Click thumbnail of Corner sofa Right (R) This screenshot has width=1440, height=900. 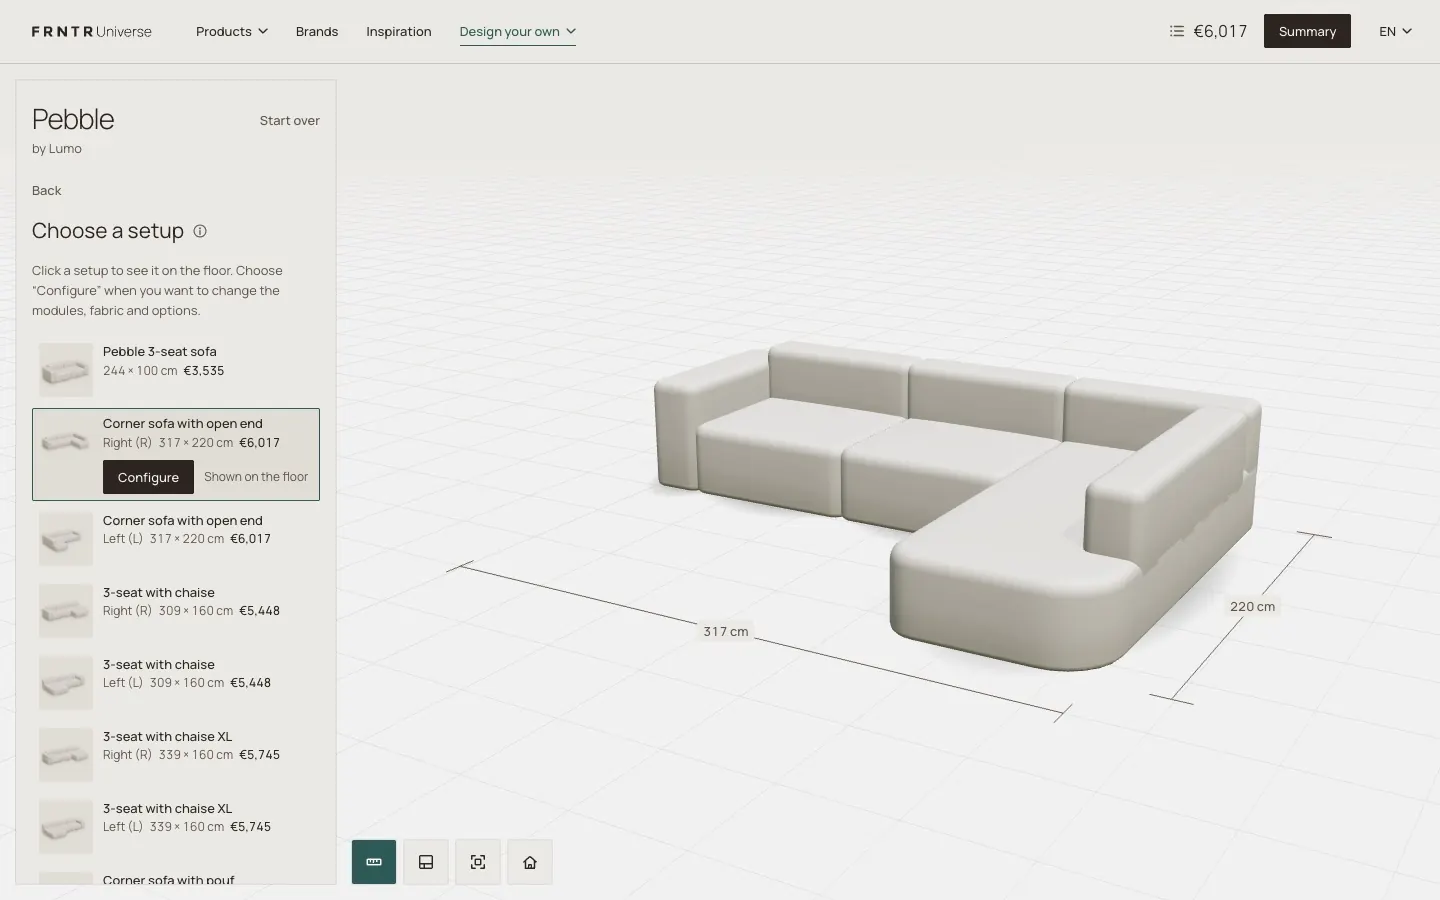pyautogui.click(x=66, y=442)
